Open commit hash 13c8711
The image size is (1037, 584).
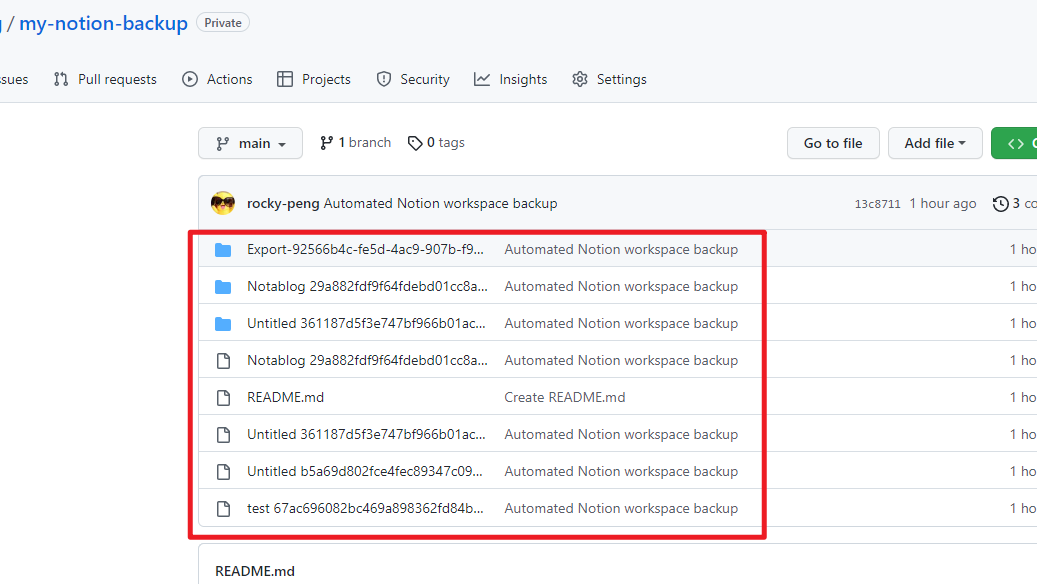[878, 204]
